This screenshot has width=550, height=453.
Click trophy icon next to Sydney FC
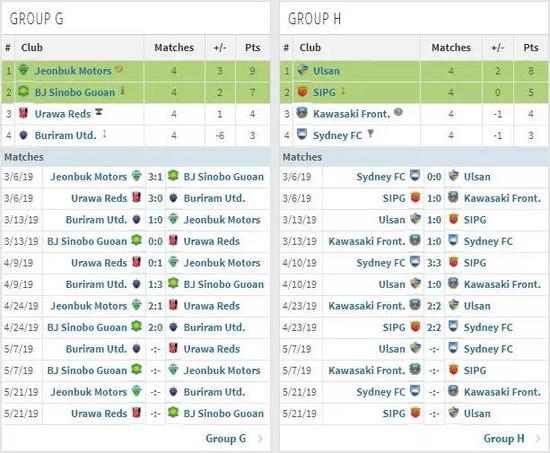point(370,133)
